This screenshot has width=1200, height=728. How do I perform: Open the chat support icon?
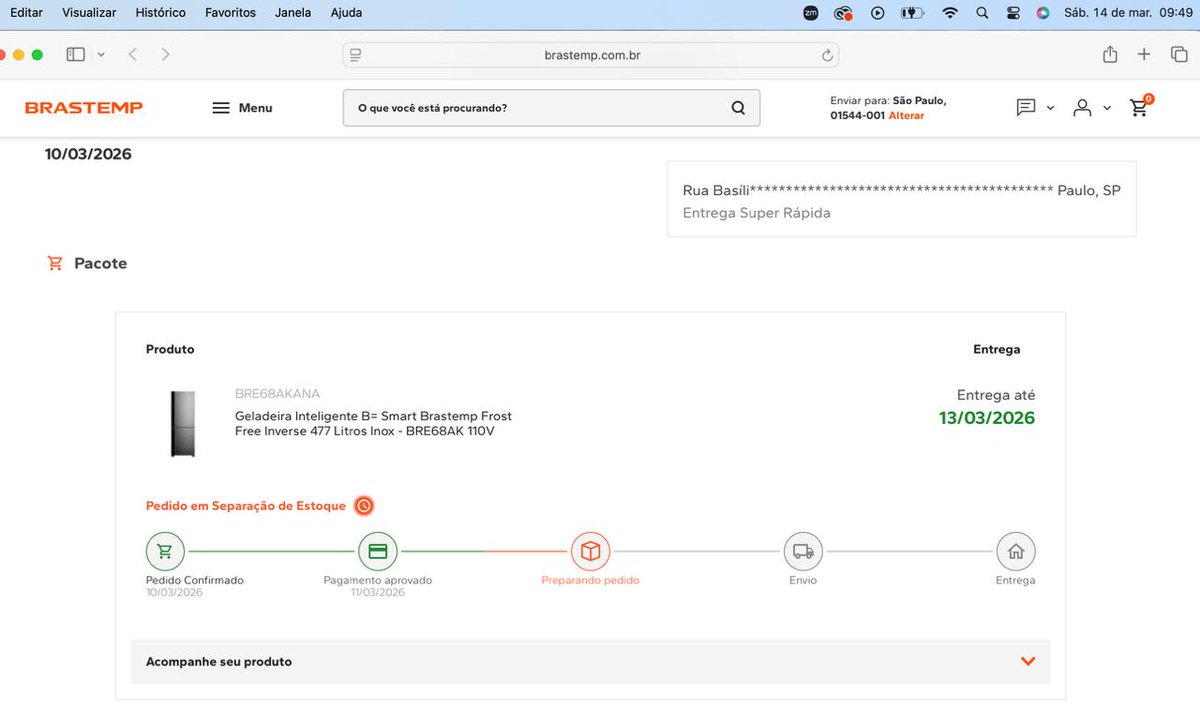click(x=1026, y=107)
